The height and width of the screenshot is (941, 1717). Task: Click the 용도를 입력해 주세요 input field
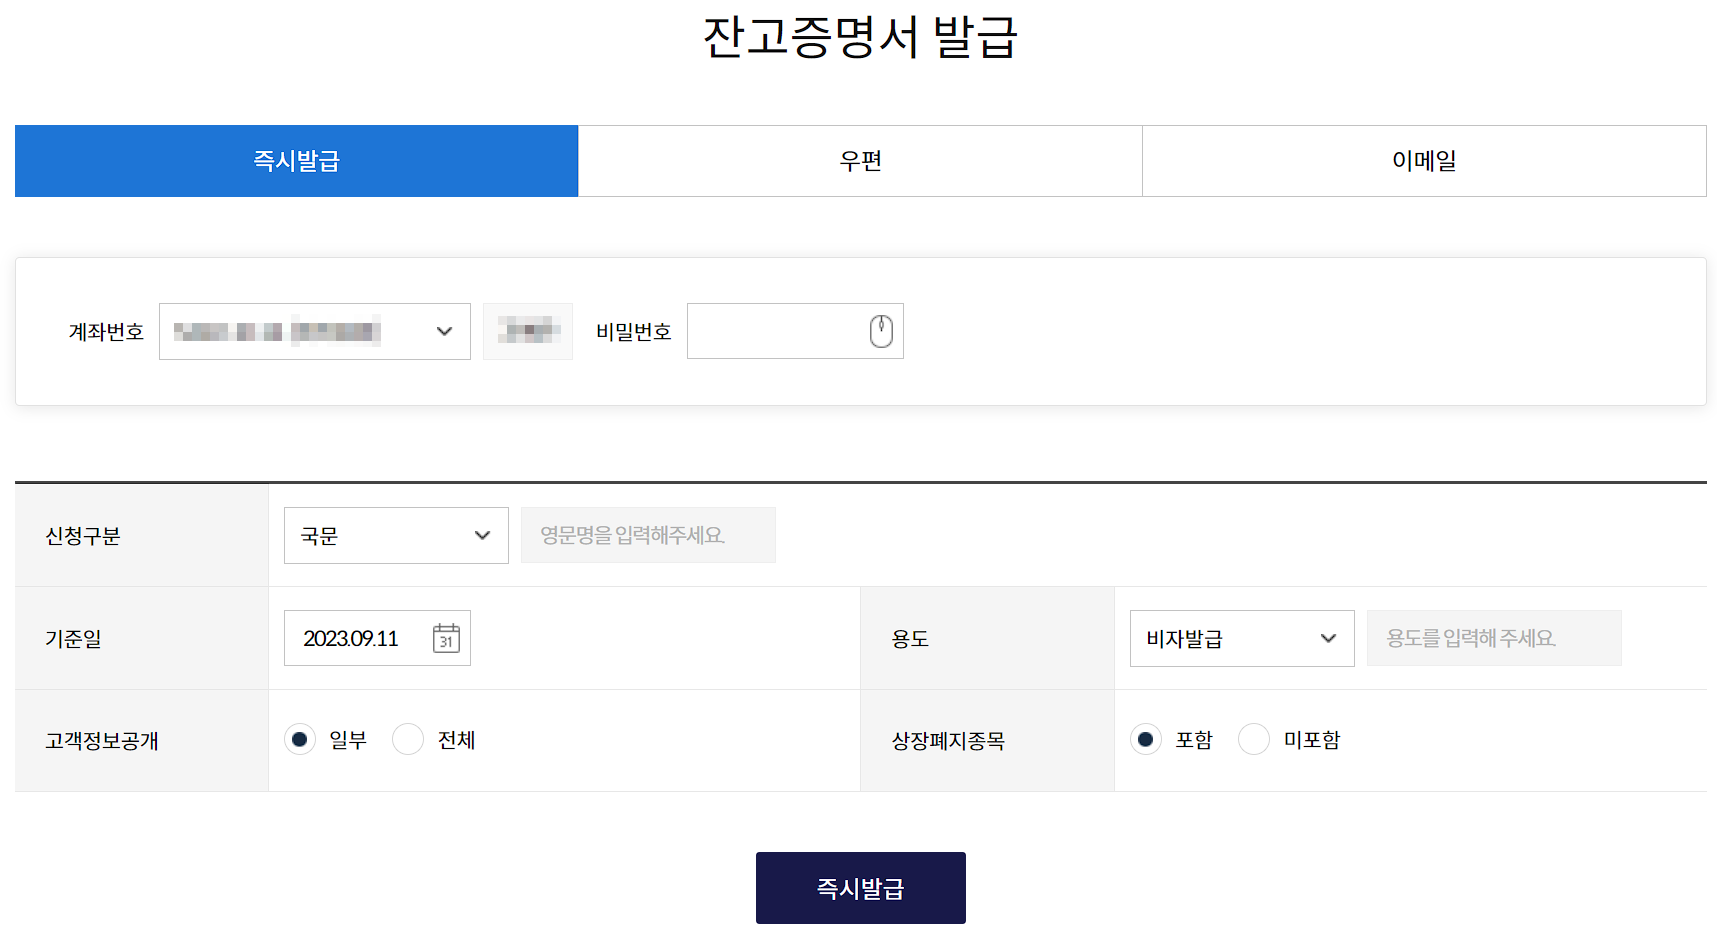1494,638
